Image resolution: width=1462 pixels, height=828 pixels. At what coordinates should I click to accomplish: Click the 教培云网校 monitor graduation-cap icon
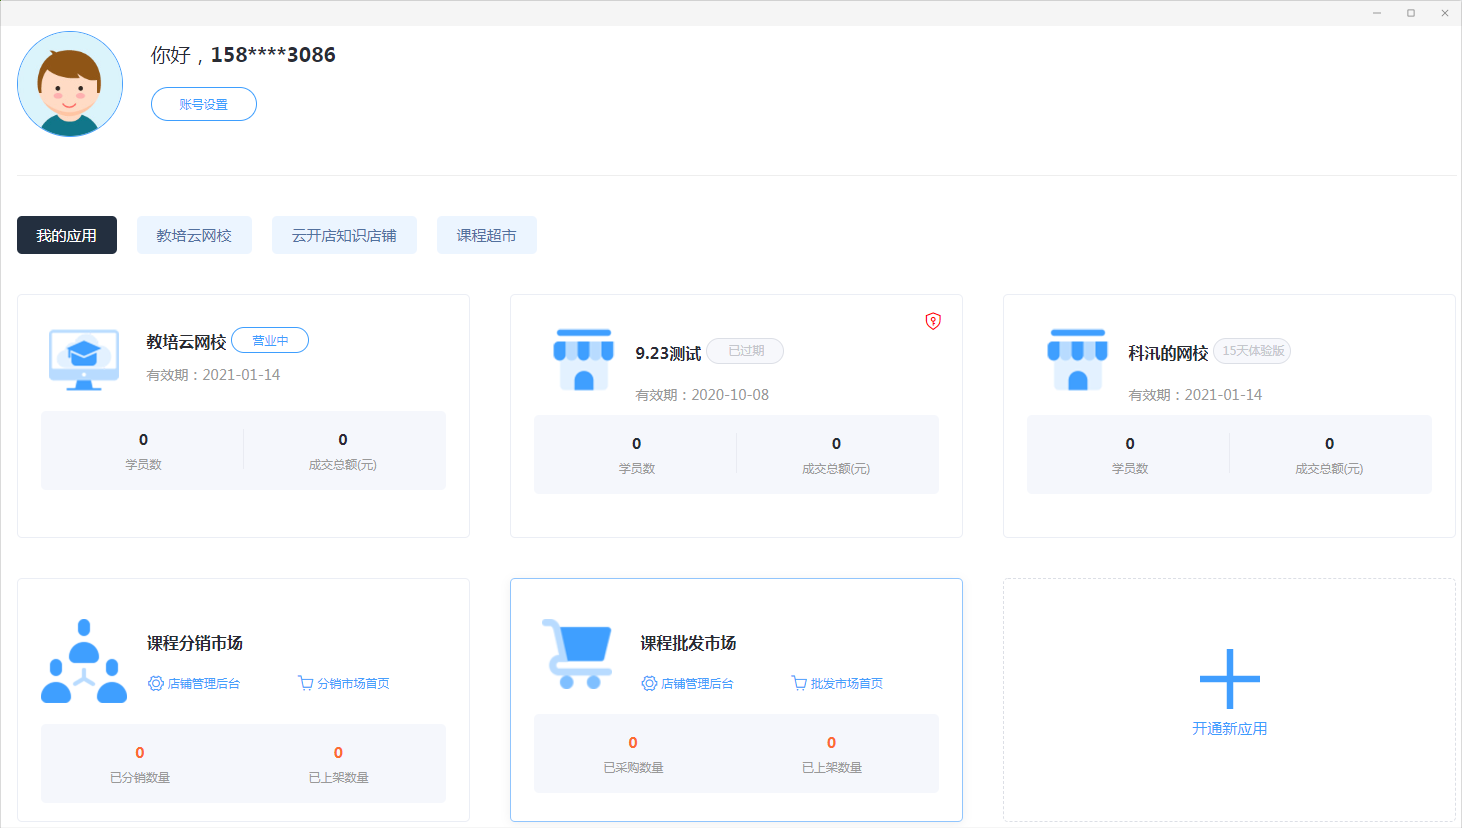pos(84,360)
